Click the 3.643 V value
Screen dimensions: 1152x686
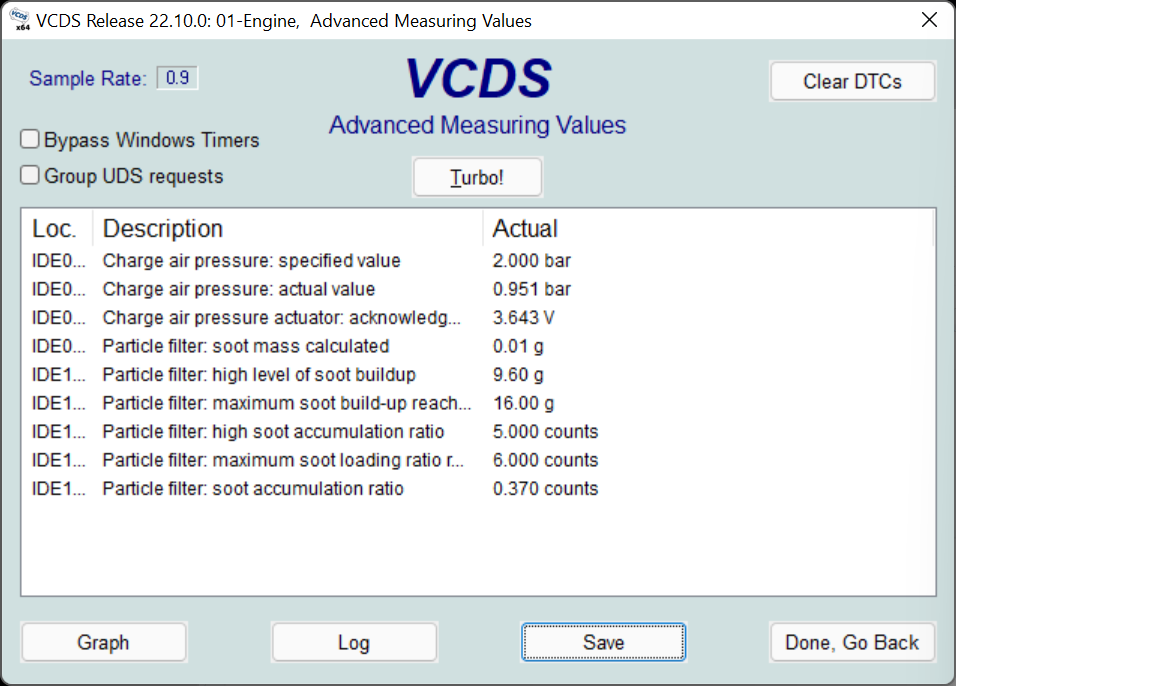[x=524, y=318]
